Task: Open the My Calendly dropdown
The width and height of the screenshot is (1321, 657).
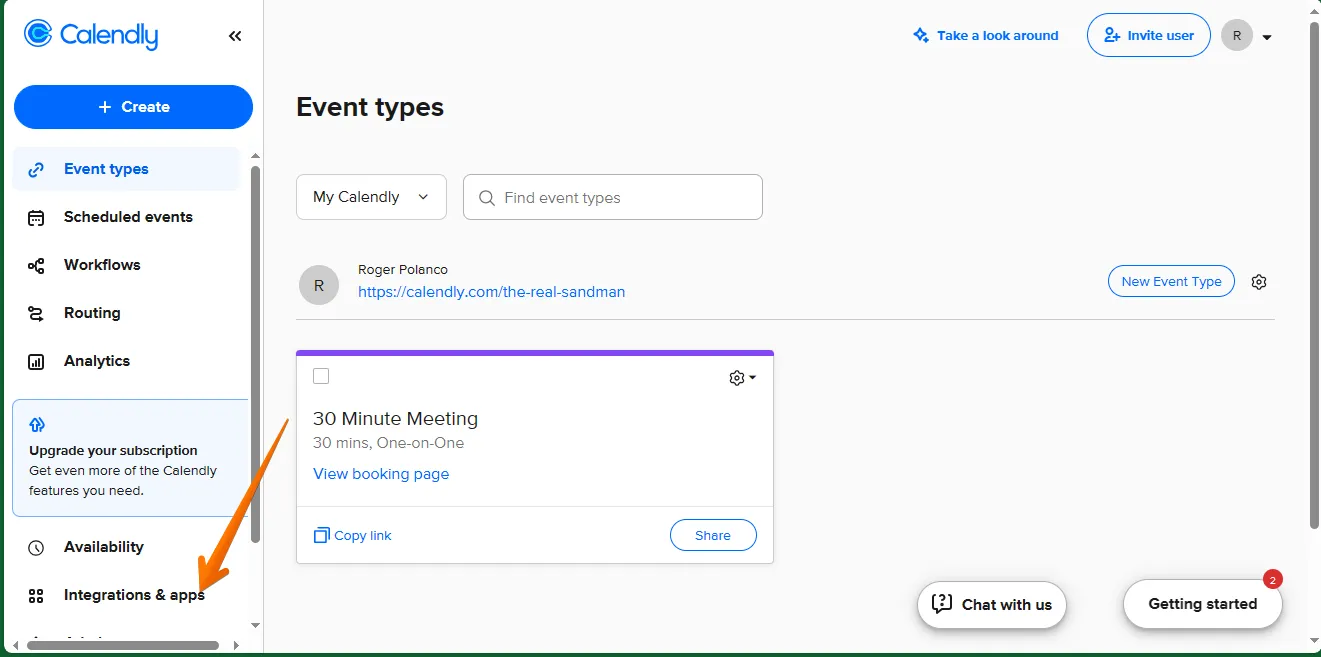Action: (371, 197)
